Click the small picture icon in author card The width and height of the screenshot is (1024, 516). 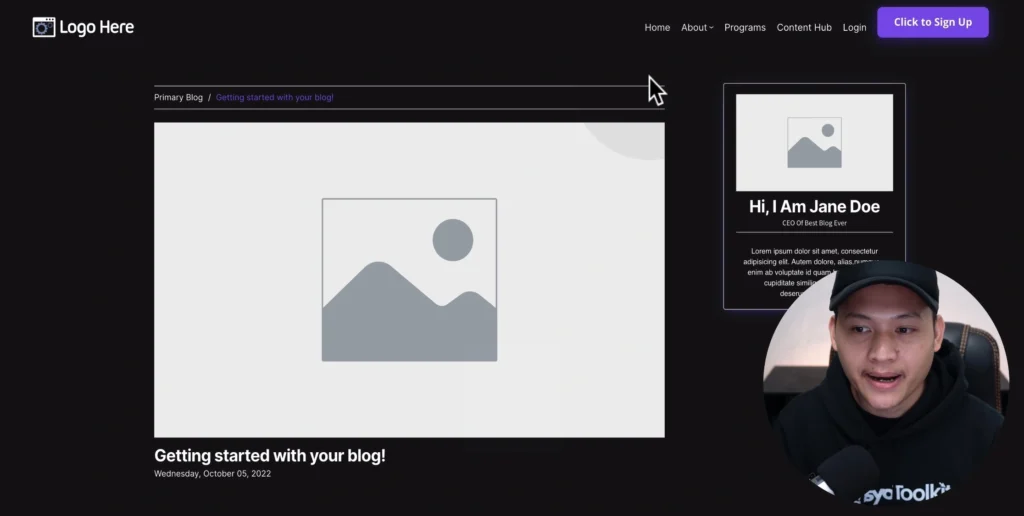[x=814, y=143]
